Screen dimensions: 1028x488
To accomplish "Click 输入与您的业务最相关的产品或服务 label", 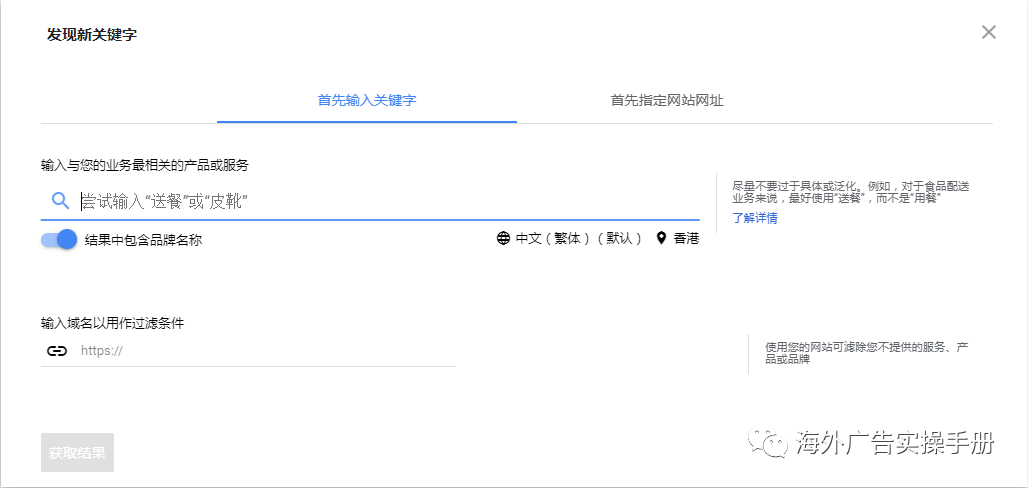I will tap(145, 165).
